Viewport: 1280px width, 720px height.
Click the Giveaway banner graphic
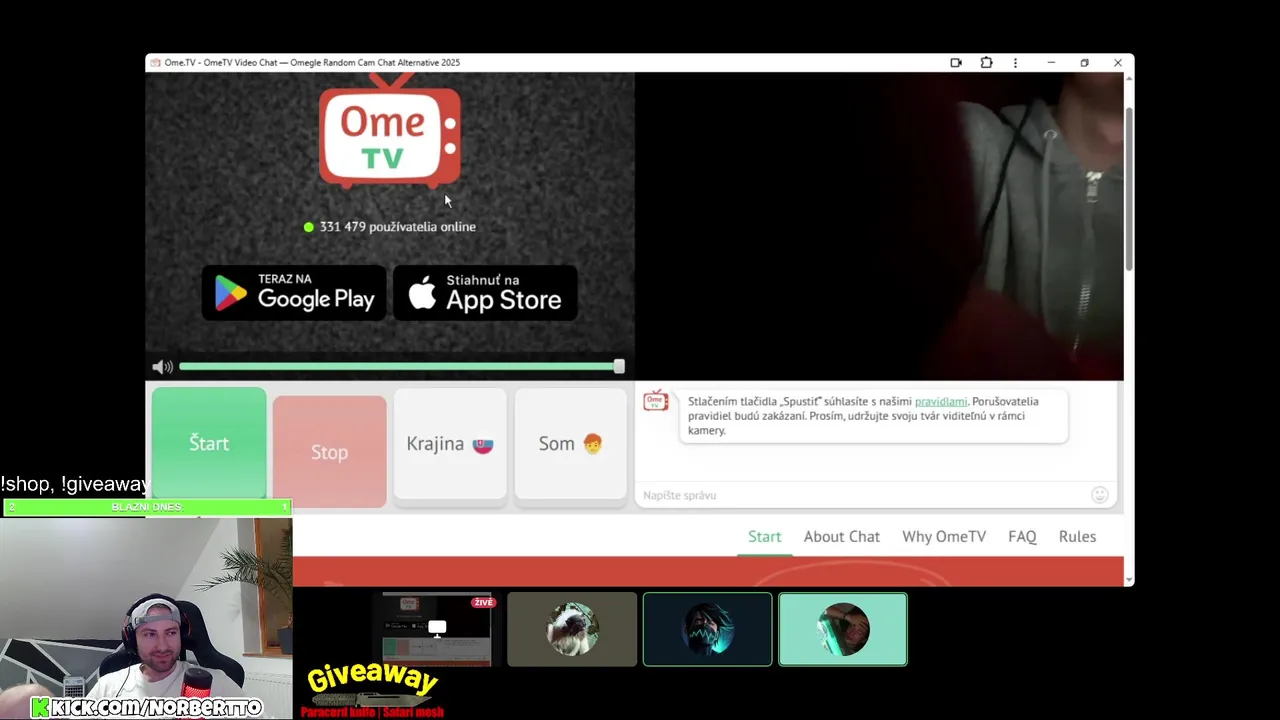373,690
